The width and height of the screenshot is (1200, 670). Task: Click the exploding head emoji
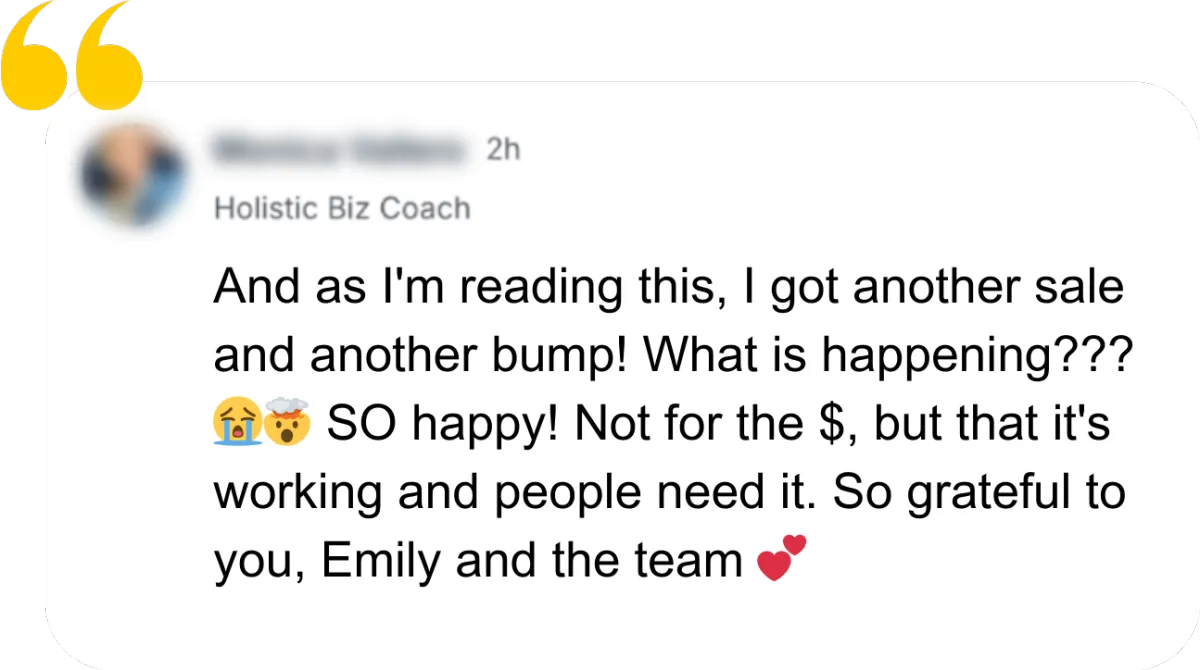(x=288, y=425)
